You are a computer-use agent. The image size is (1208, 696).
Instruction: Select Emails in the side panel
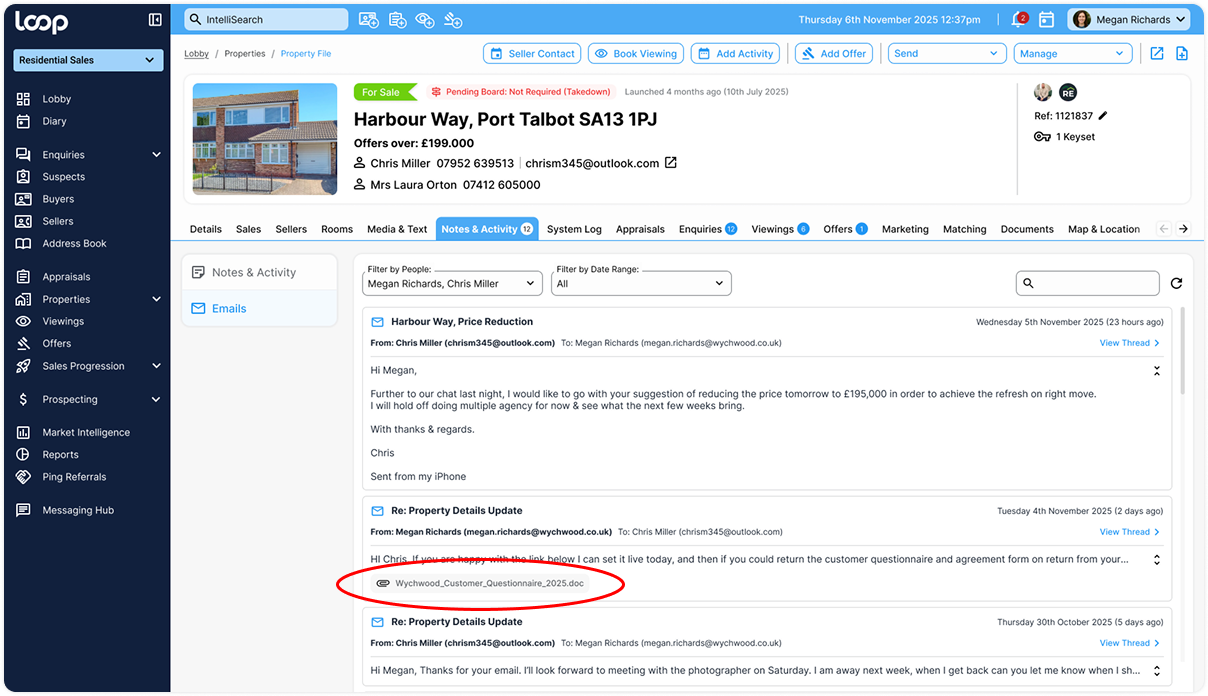pyautogui.click(x=259, y=308)
